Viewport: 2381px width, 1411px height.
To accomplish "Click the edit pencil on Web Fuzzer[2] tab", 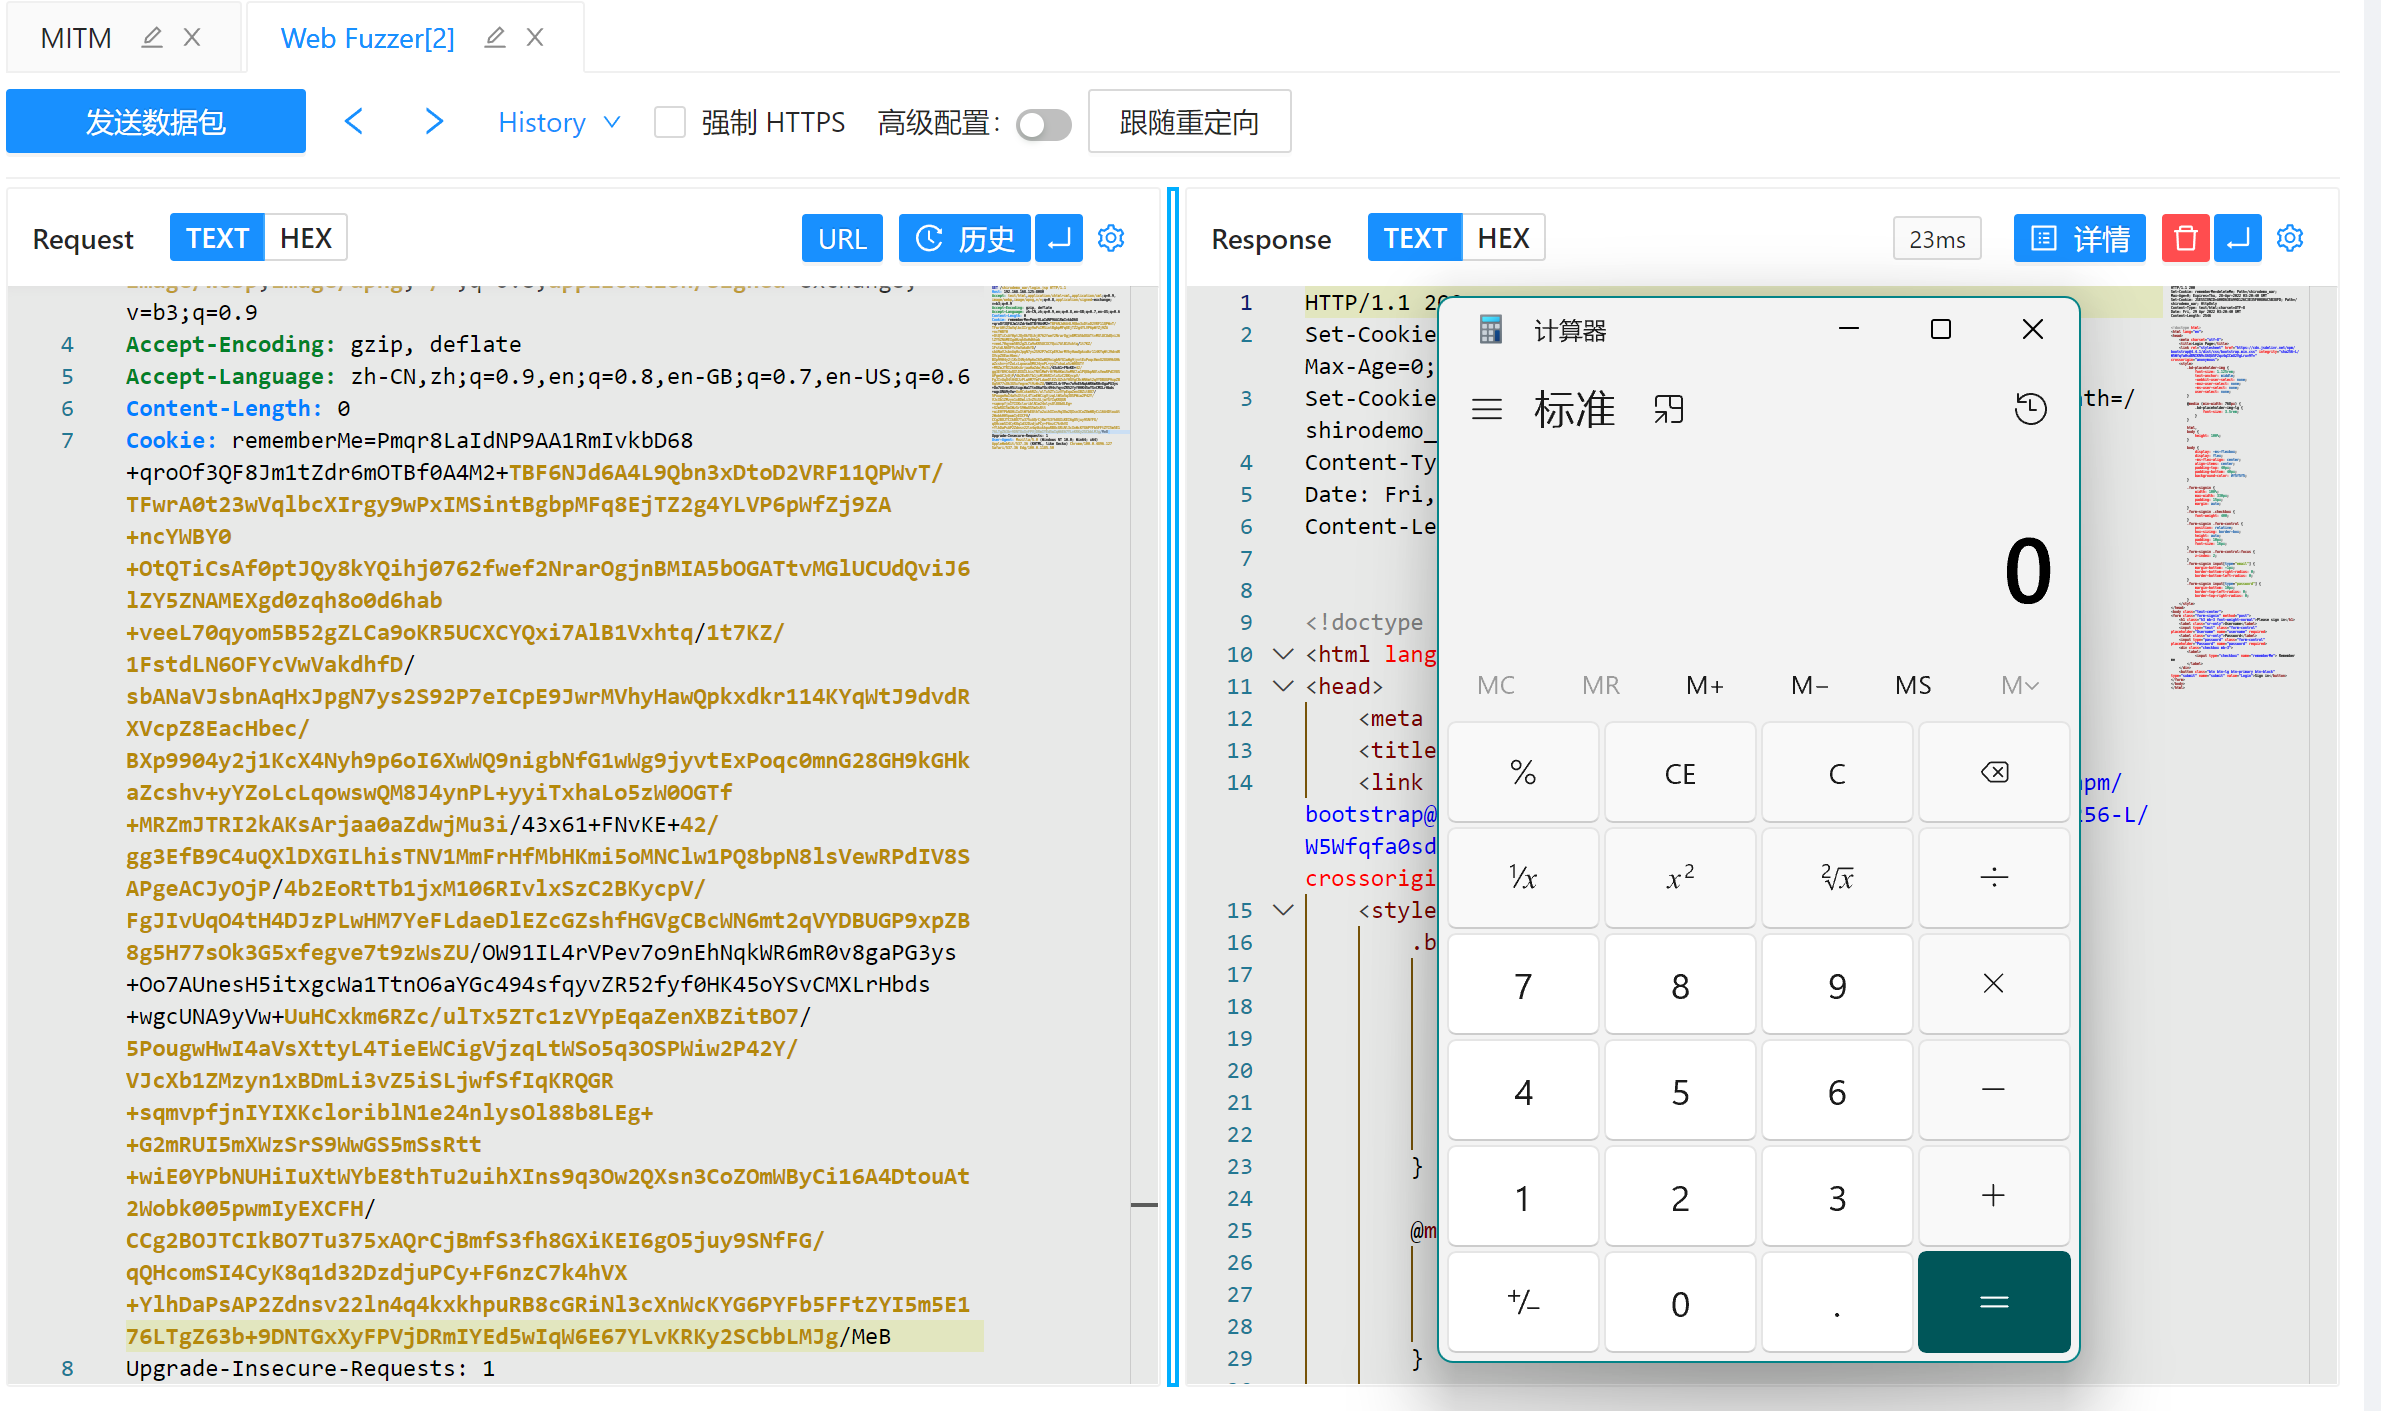I will tap(495, 38).
